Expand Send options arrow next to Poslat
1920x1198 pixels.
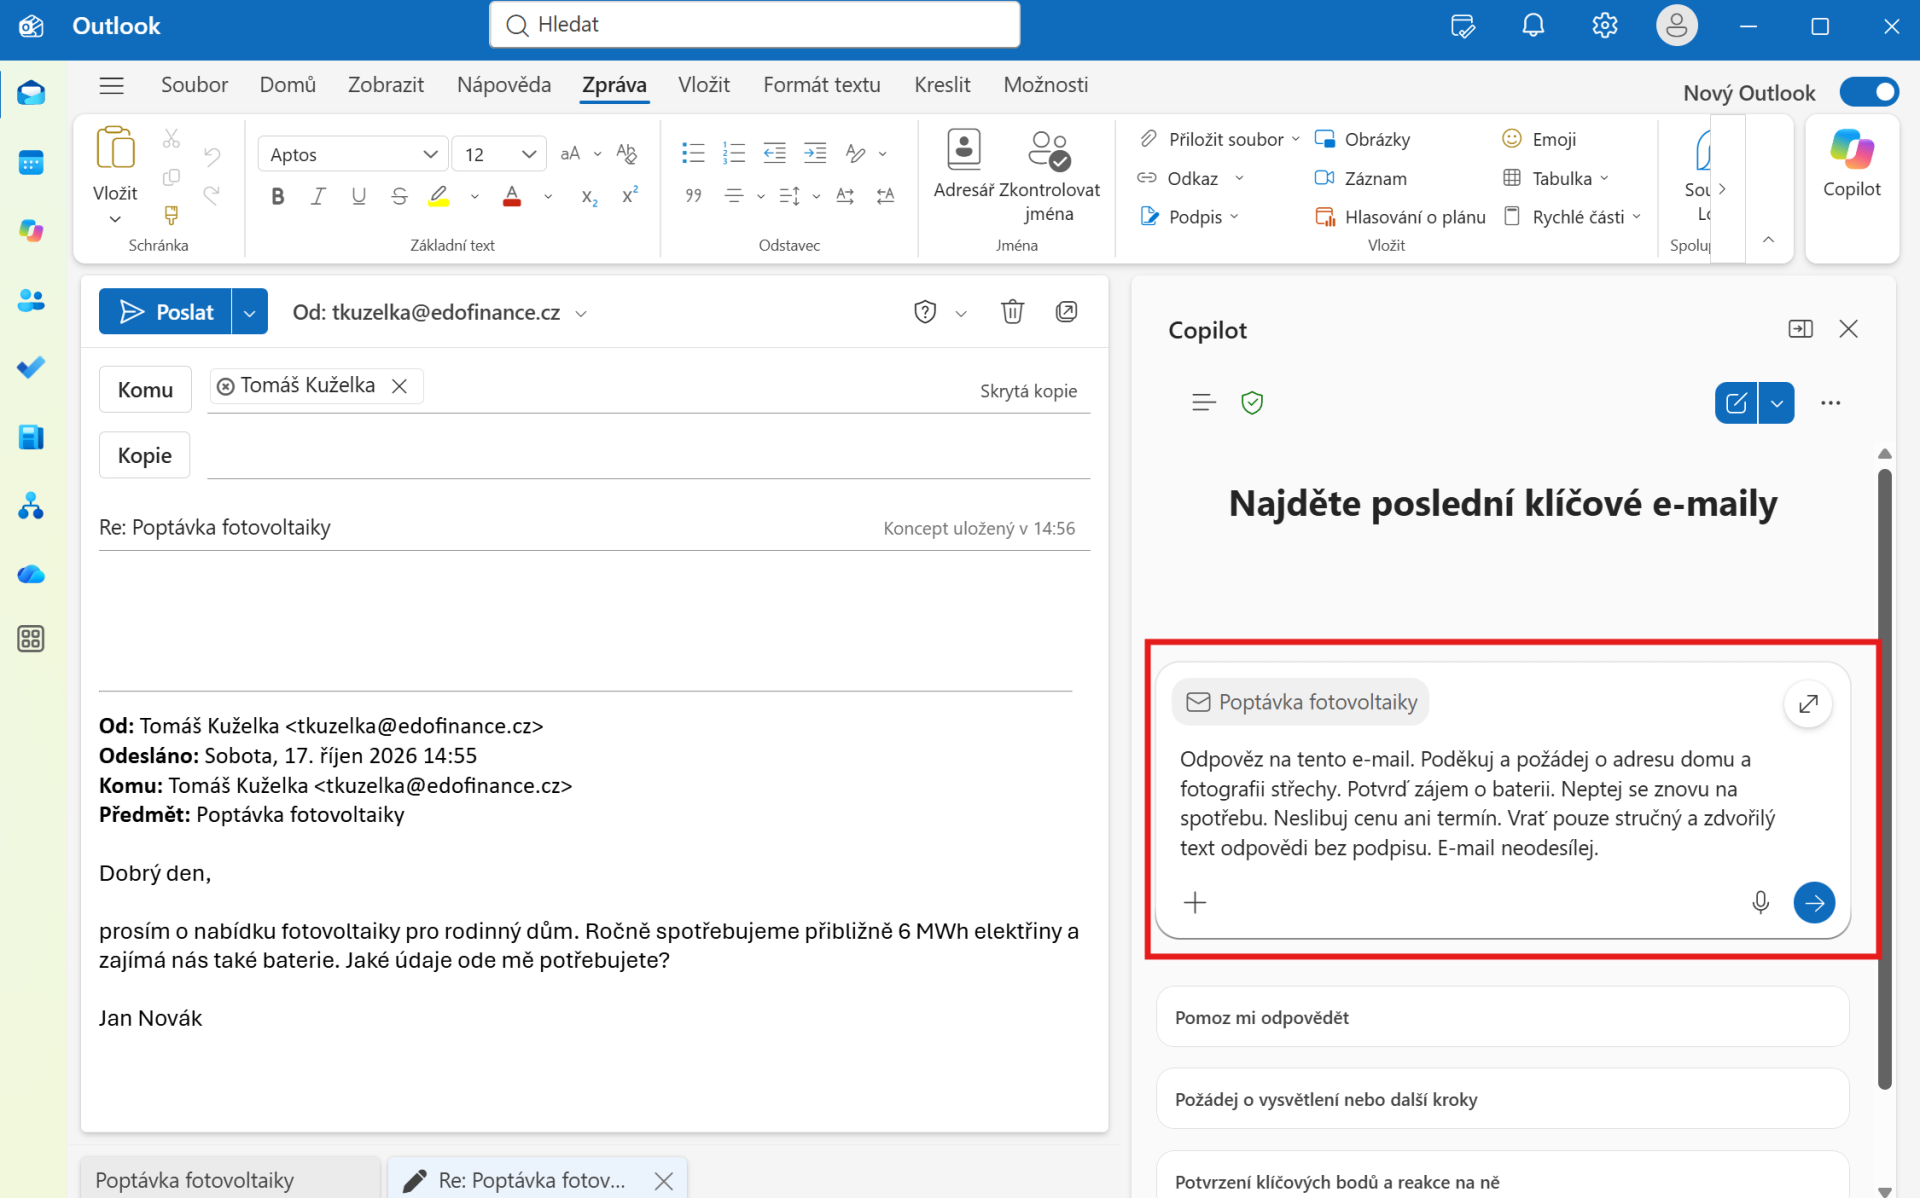249,312
